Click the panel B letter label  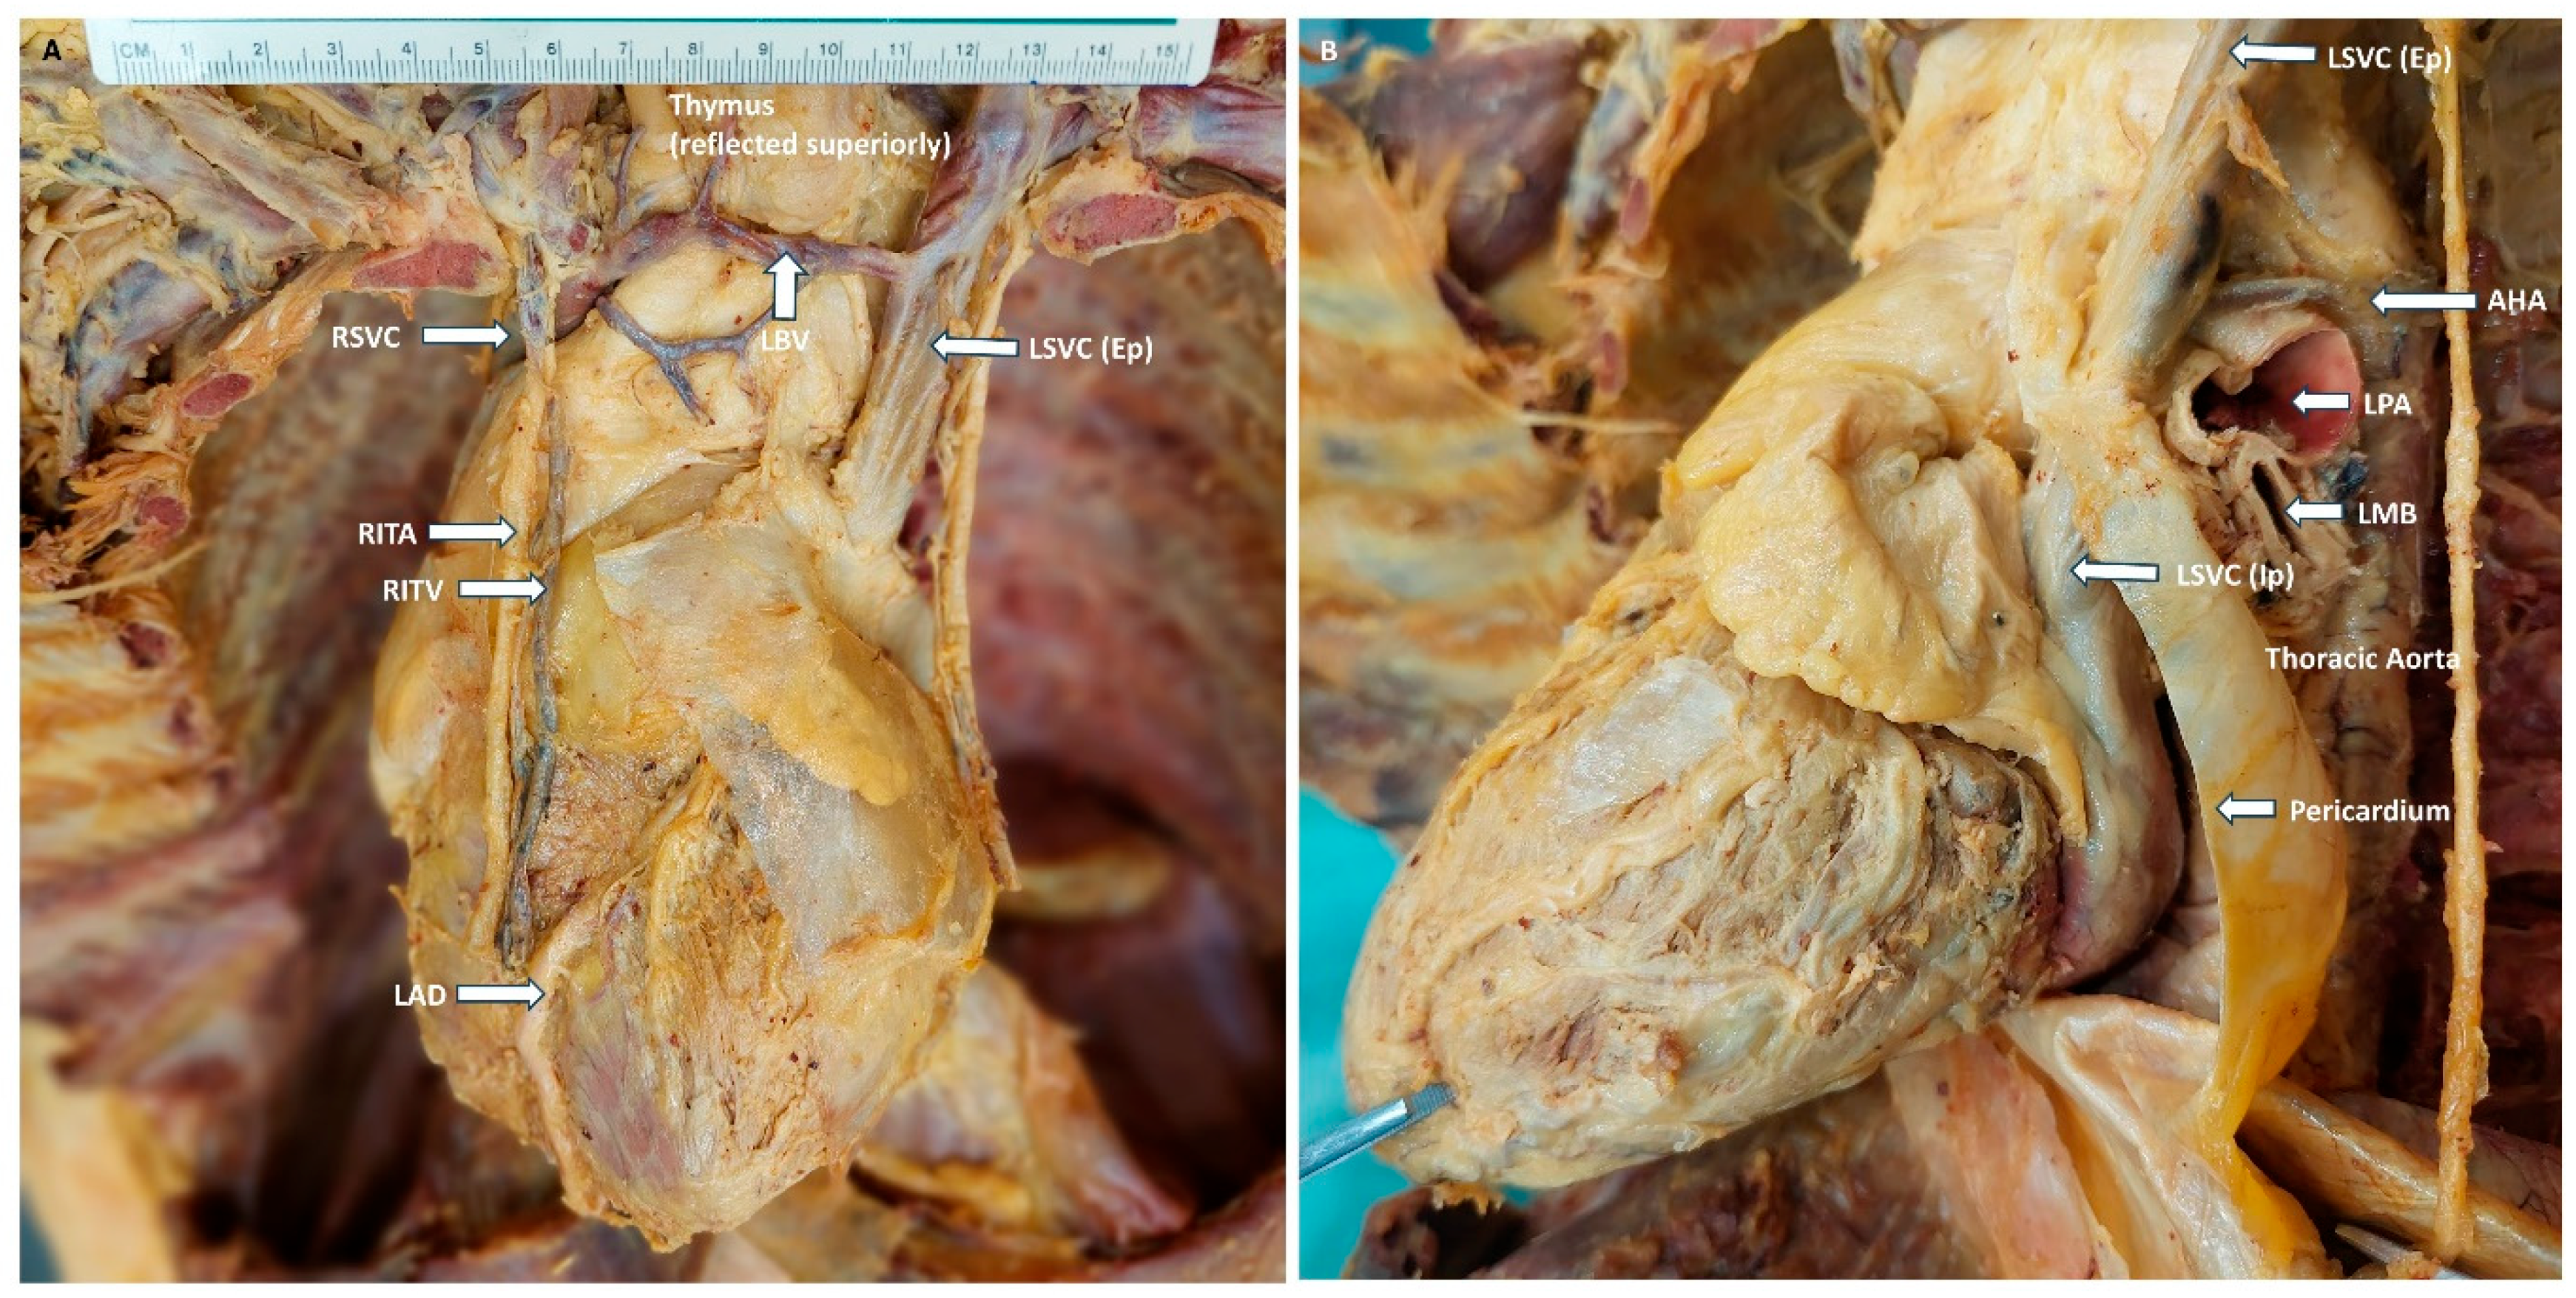pos(1329,50)
